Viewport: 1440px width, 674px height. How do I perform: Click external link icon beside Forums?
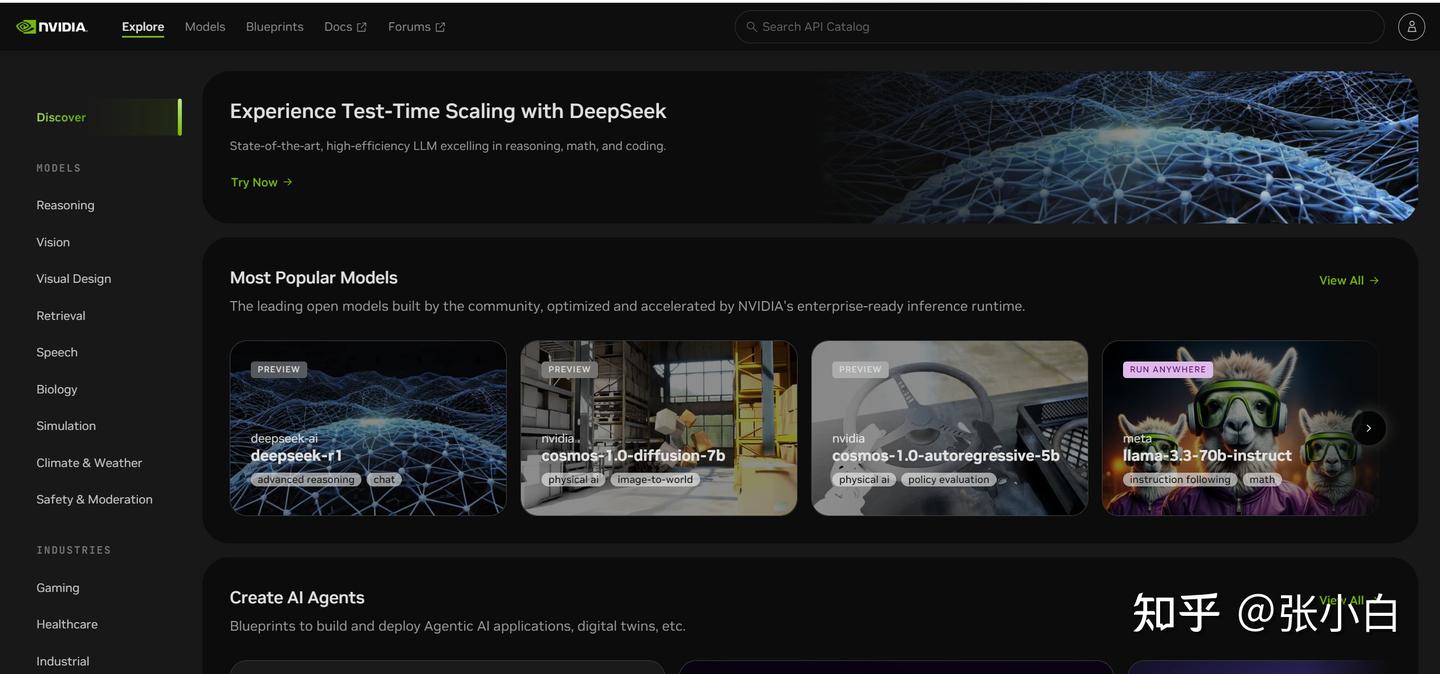[x=440, y=27]
